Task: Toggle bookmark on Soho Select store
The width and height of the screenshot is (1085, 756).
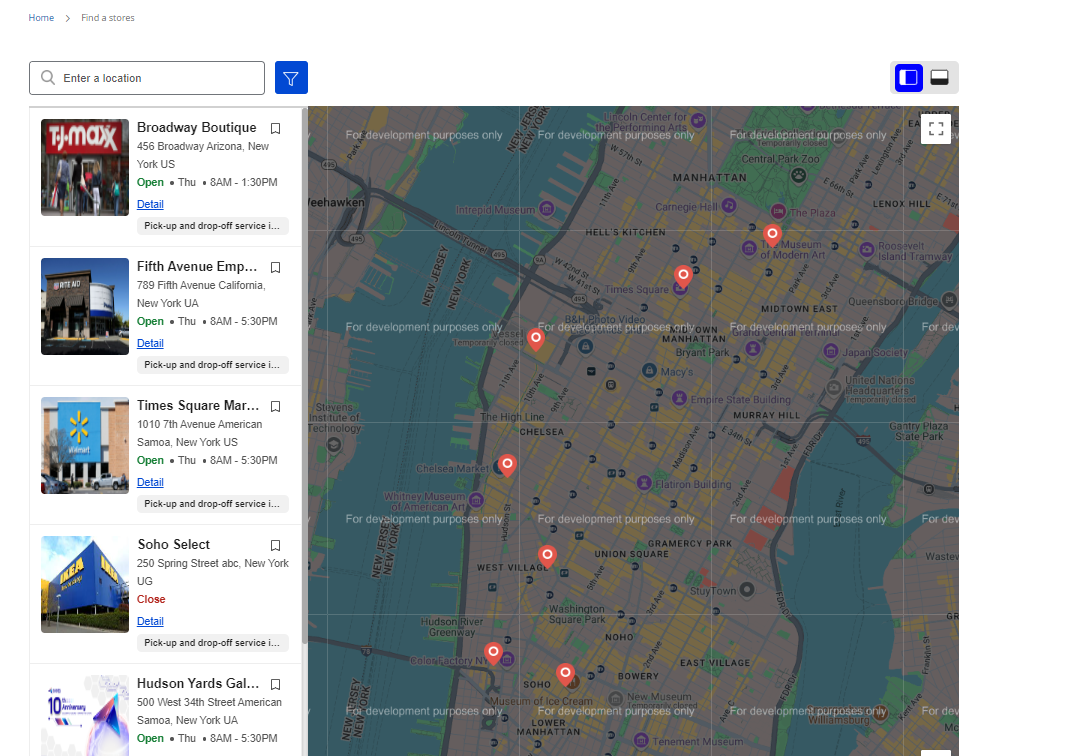Action: pos(276,546)
